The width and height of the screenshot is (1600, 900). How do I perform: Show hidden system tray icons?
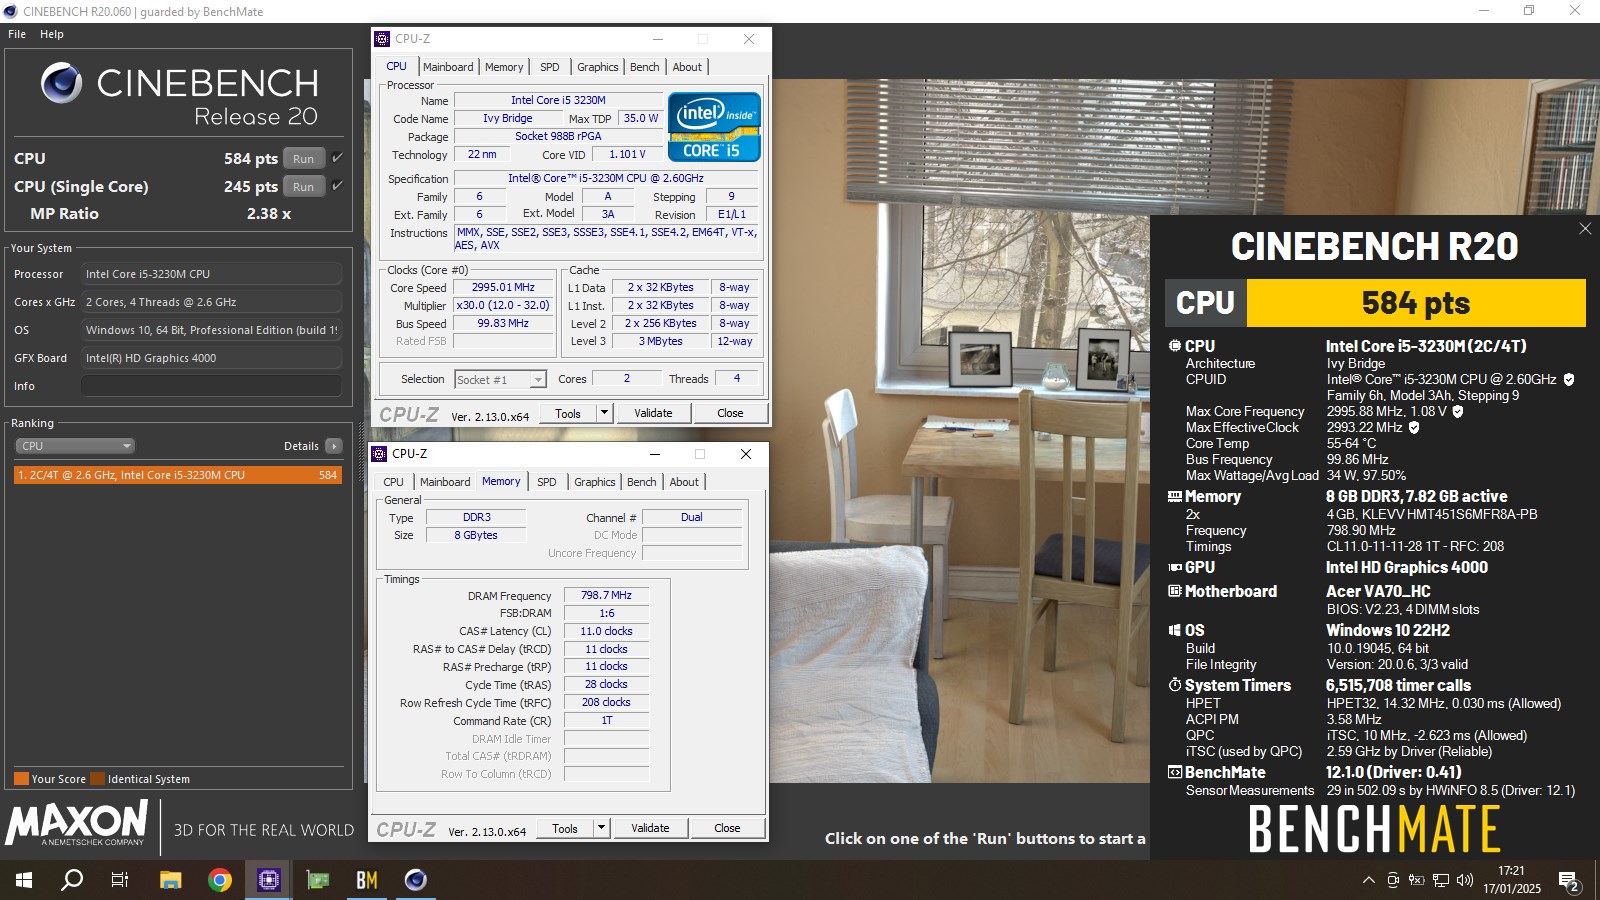coord(1368,880)
